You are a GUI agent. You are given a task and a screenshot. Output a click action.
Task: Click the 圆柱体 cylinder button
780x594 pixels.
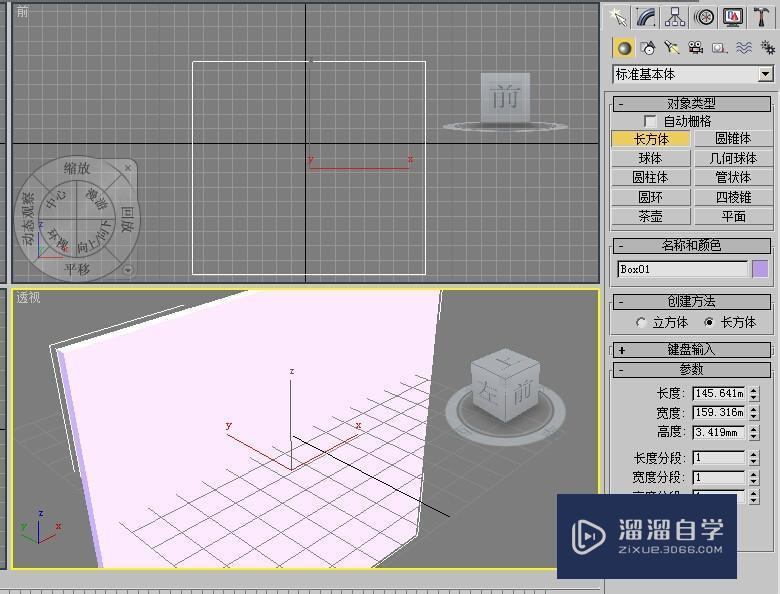click(651, 177)
